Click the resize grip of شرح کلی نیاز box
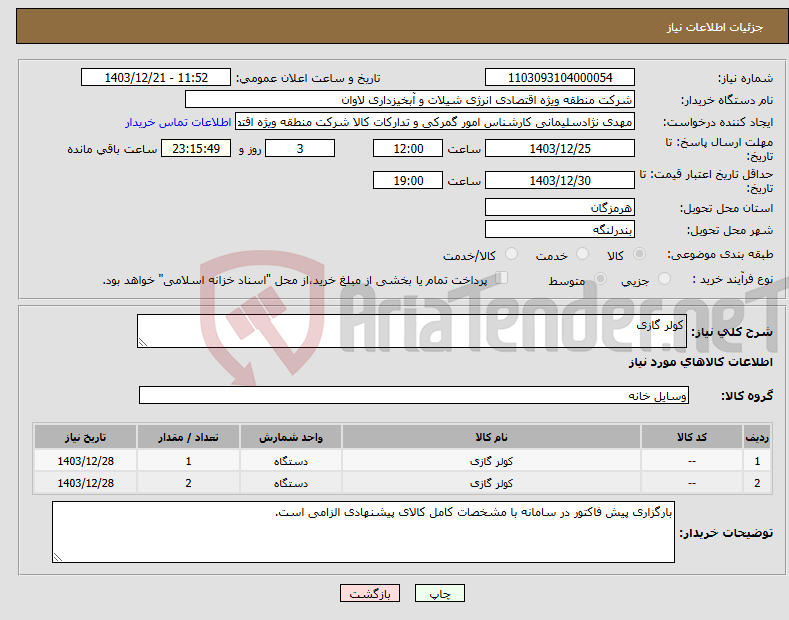789x620 pixels. click(143, 342)
